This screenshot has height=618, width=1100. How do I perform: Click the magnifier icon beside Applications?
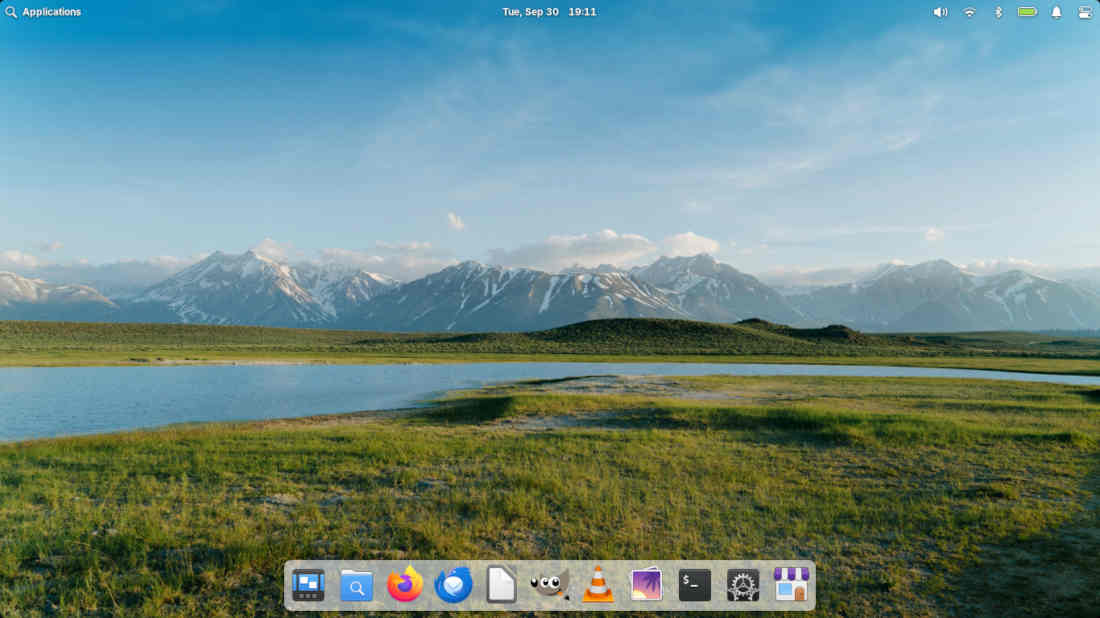coord(11,12)
